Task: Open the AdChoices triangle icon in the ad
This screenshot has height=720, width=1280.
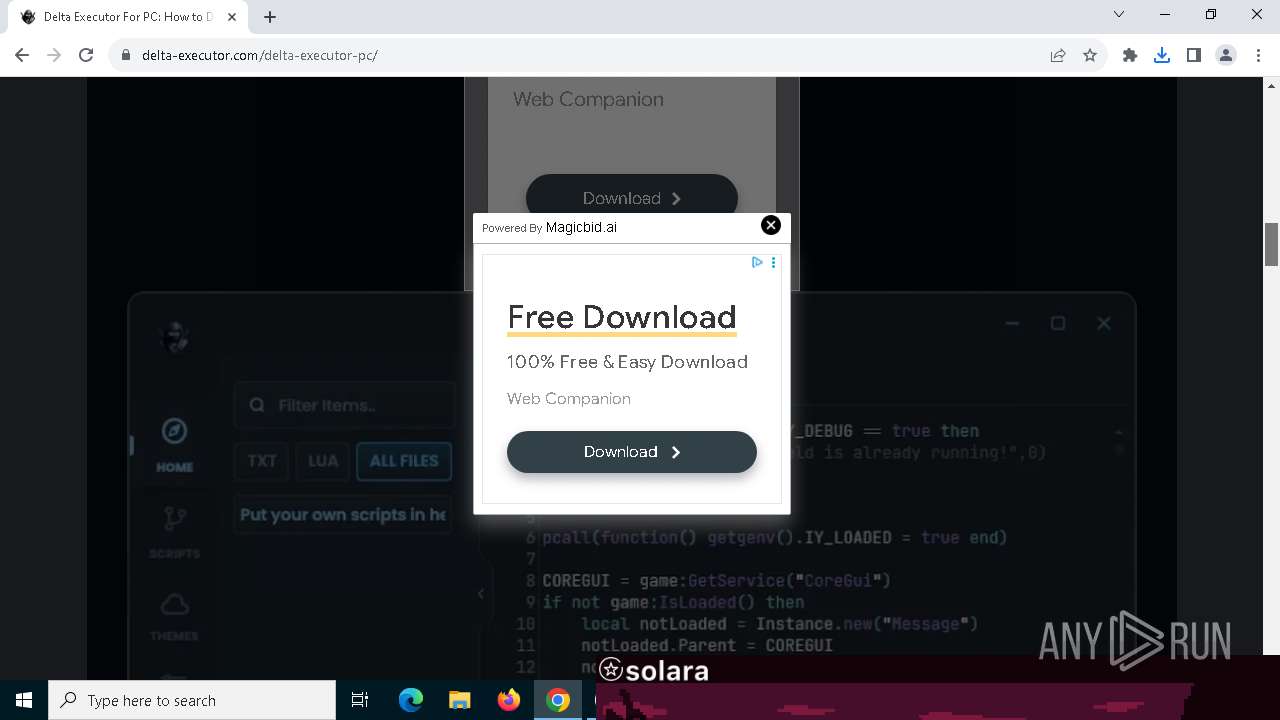Action: 757,262
